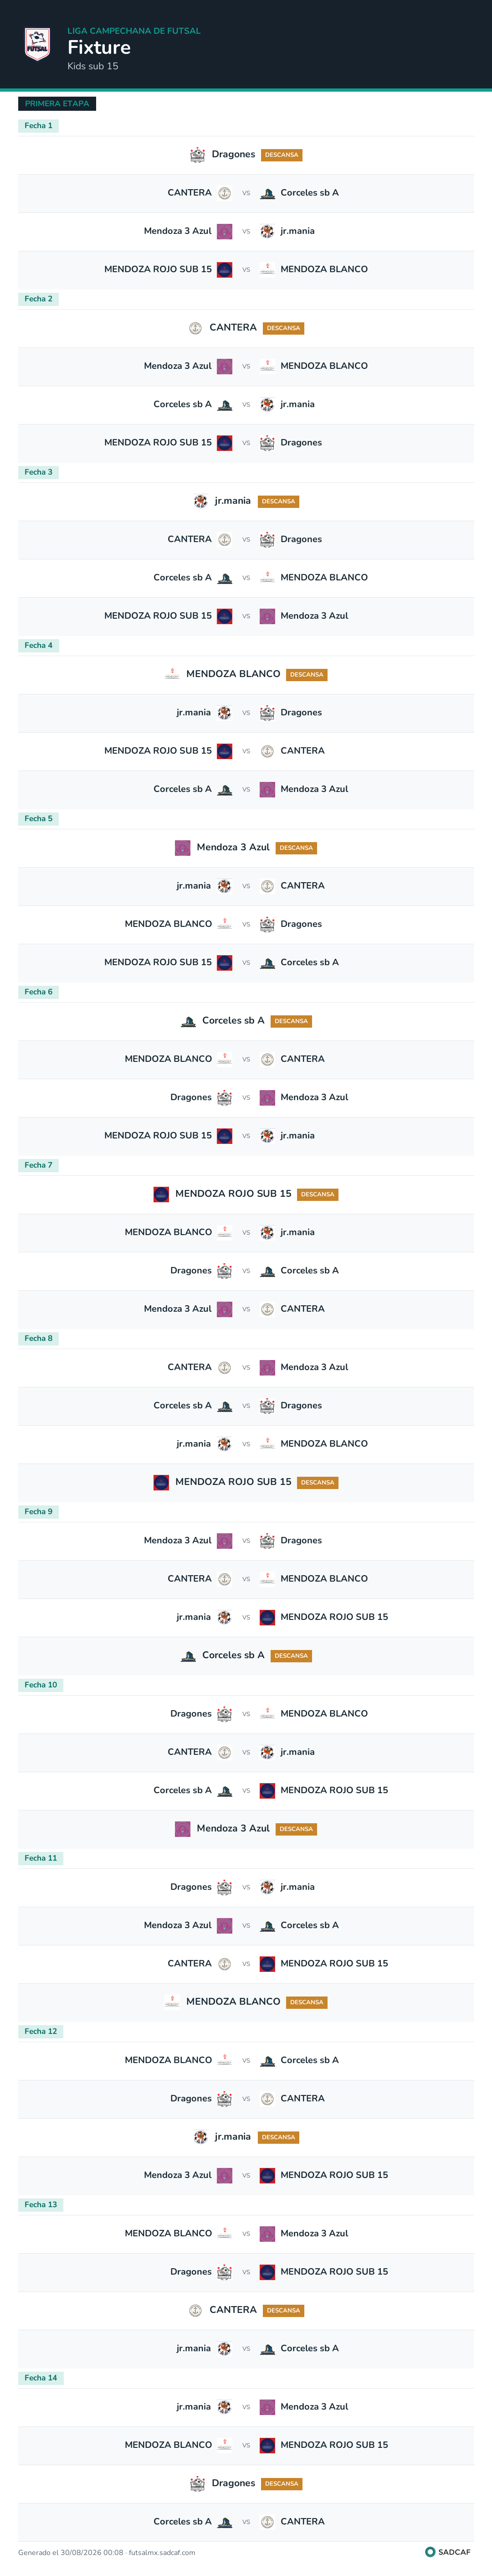Click the MENDOZA BLANCO crest beside the Fecha 4 DESCANSA tag
Screen dimensions: 492x2576
(x=172, y=674)
